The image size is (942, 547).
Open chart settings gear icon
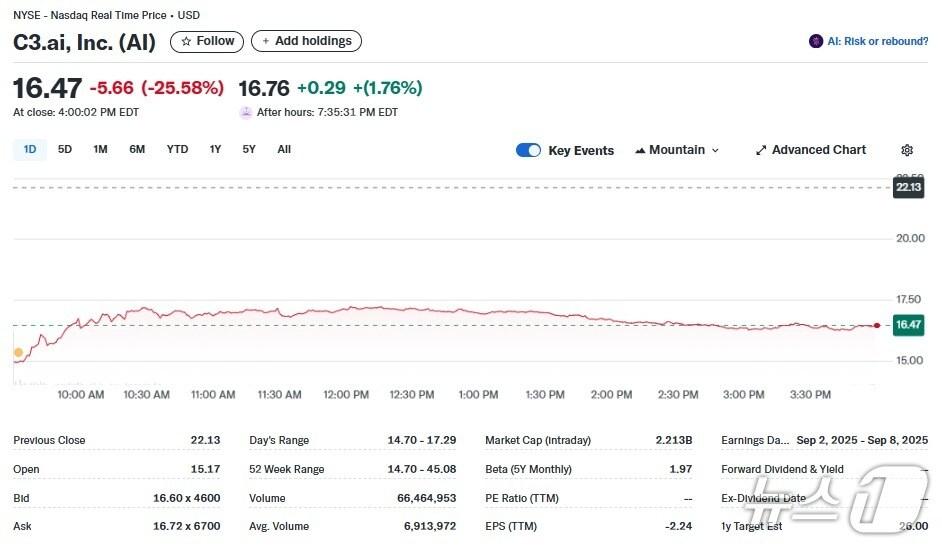pyautogui.click(x=907, y=150)
